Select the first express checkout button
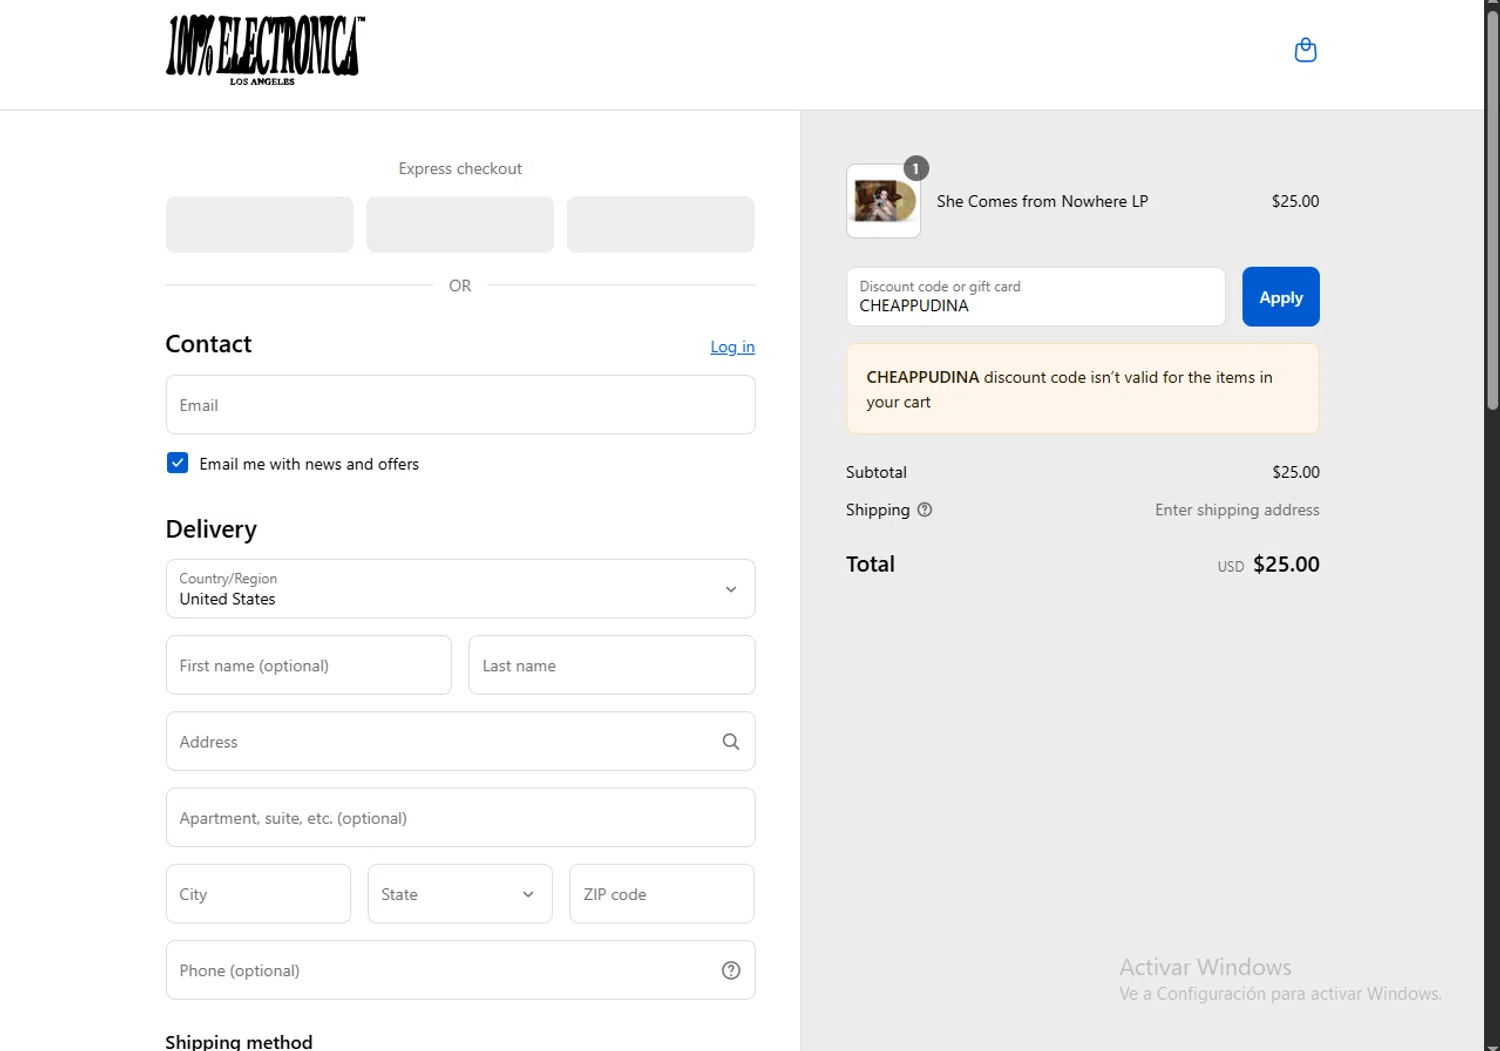The height and width of the screenshot is (1051, 1500). (x=259, y=224)
